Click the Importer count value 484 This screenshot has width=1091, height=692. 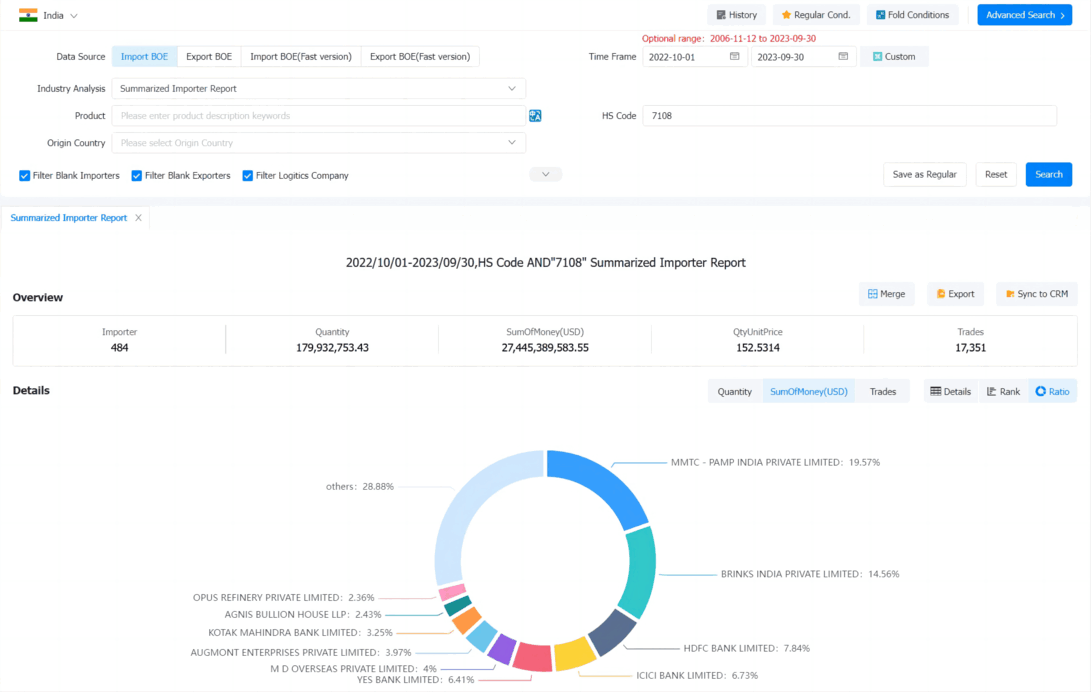pos(120,348)
